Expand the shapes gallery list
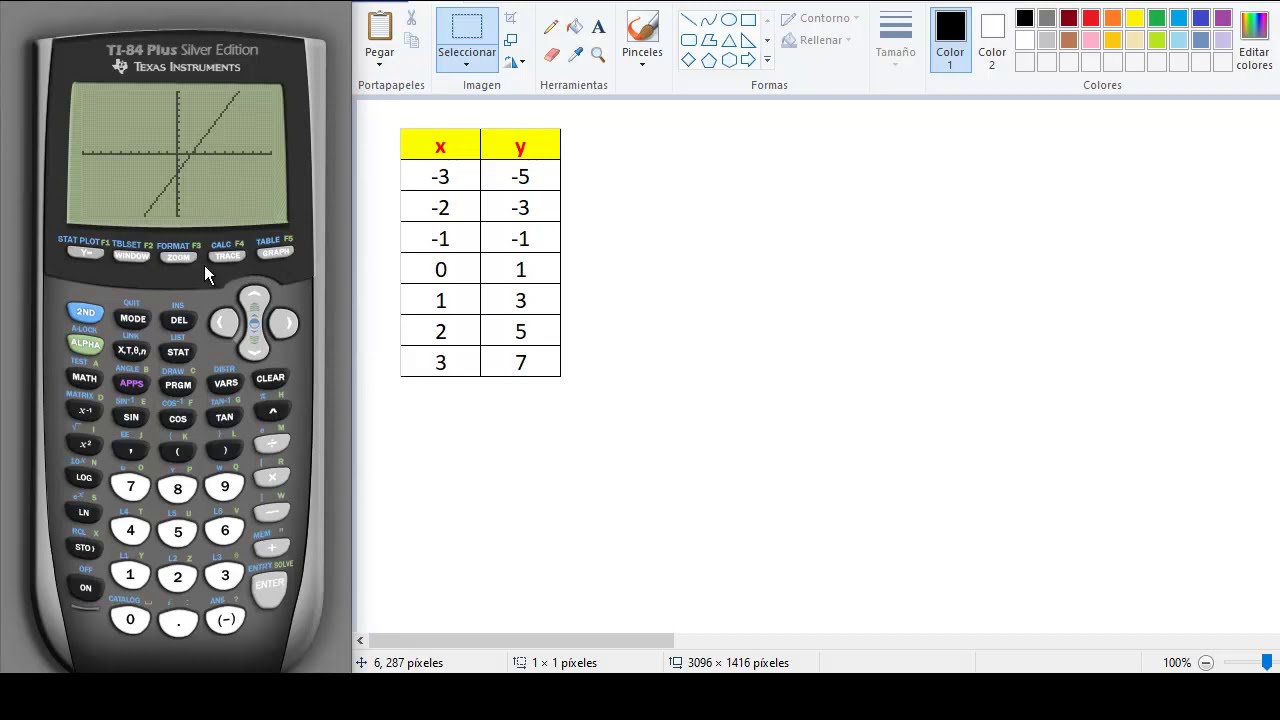 pos(767,60)
